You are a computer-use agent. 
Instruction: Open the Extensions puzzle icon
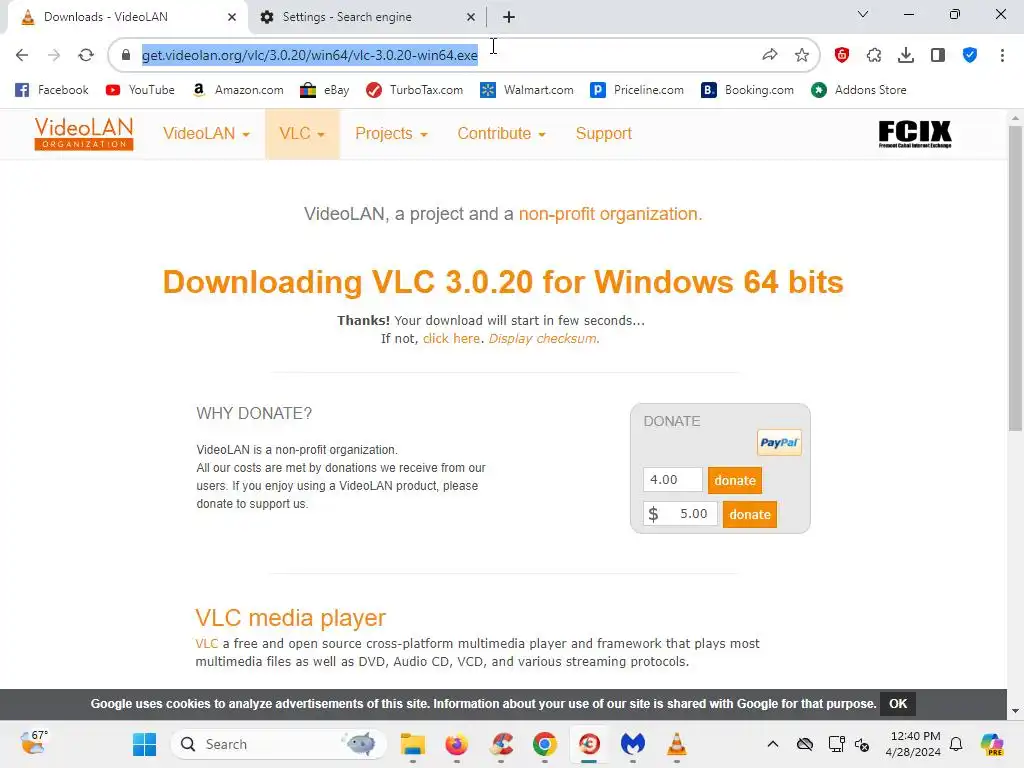point(874,55)
